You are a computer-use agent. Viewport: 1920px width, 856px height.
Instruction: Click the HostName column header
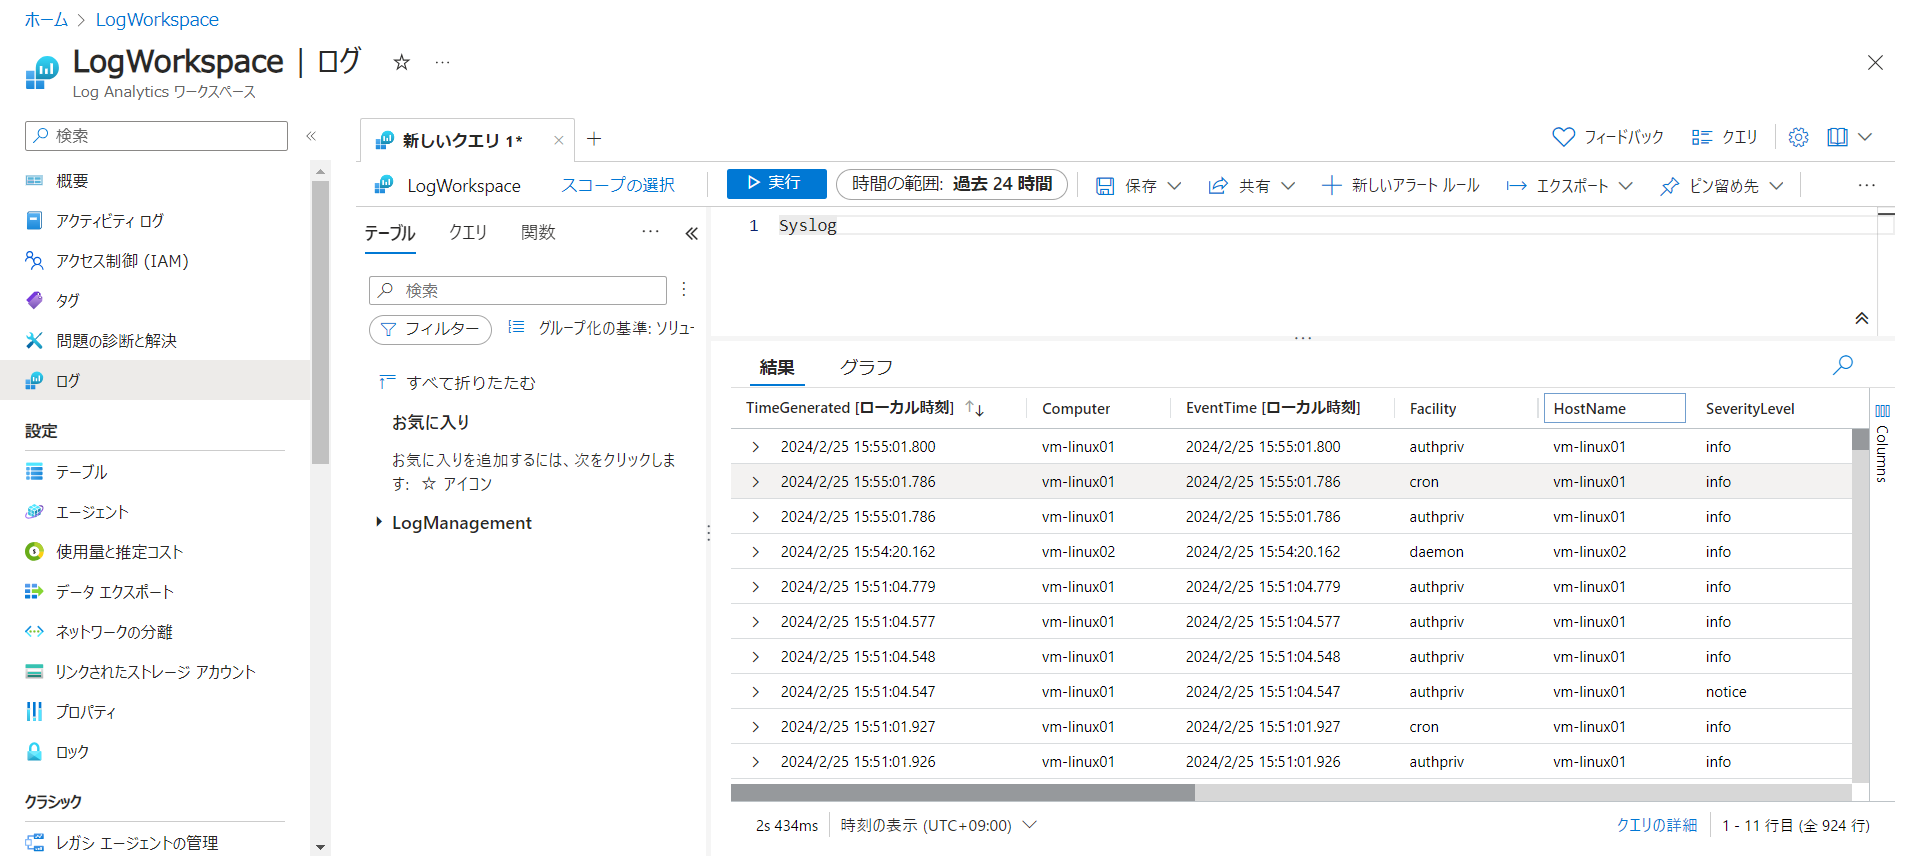coord(1614,408)
